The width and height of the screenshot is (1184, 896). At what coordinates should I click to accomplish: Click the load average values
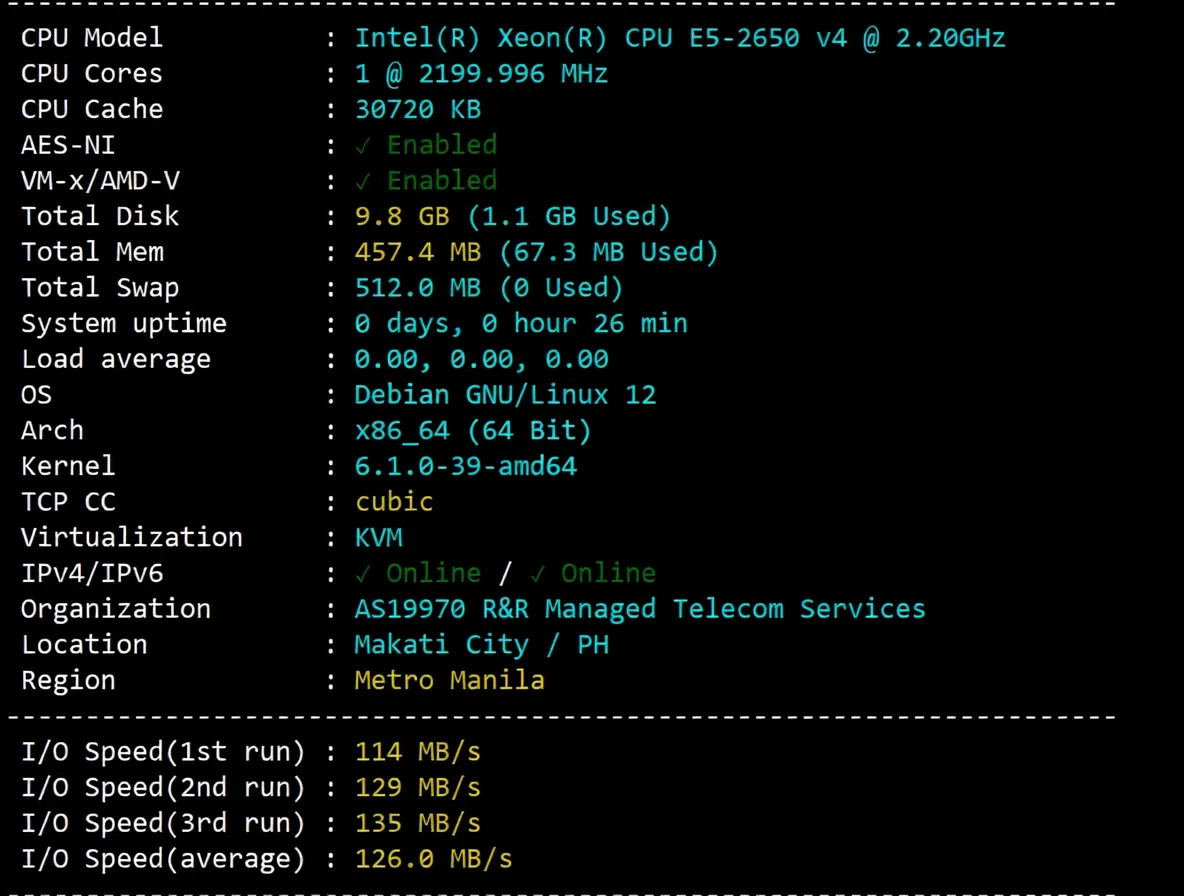pos(481,359)
